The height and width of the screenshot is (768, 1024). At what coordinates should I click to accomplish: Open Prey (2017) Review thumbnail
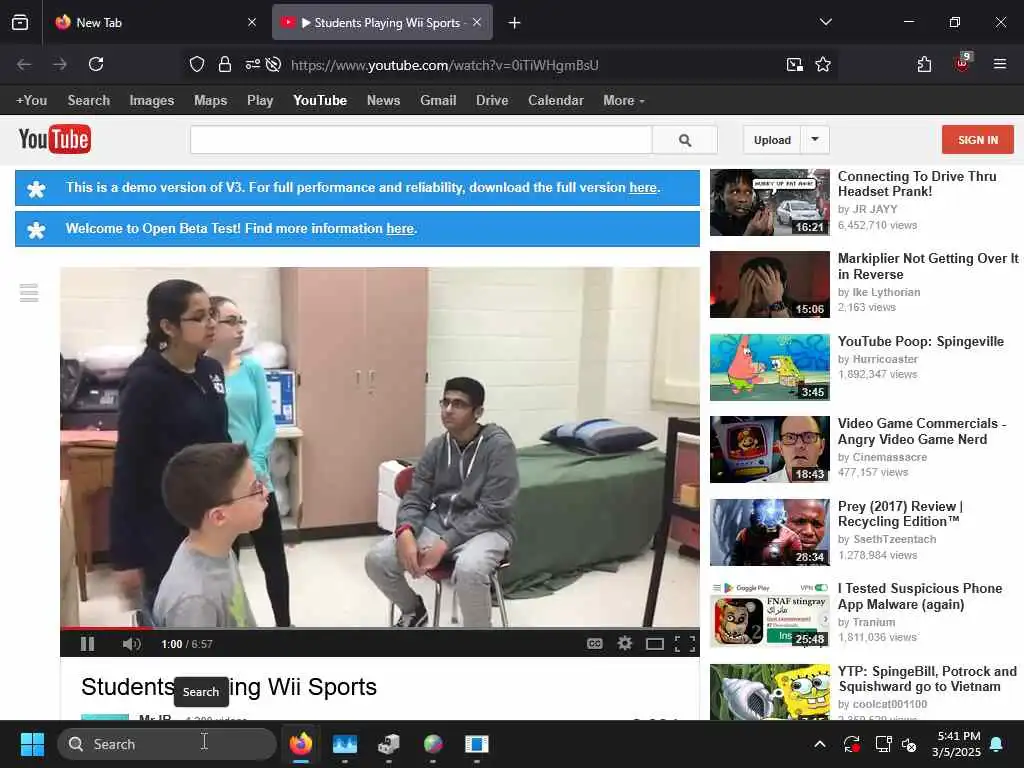tap(770, 532)
